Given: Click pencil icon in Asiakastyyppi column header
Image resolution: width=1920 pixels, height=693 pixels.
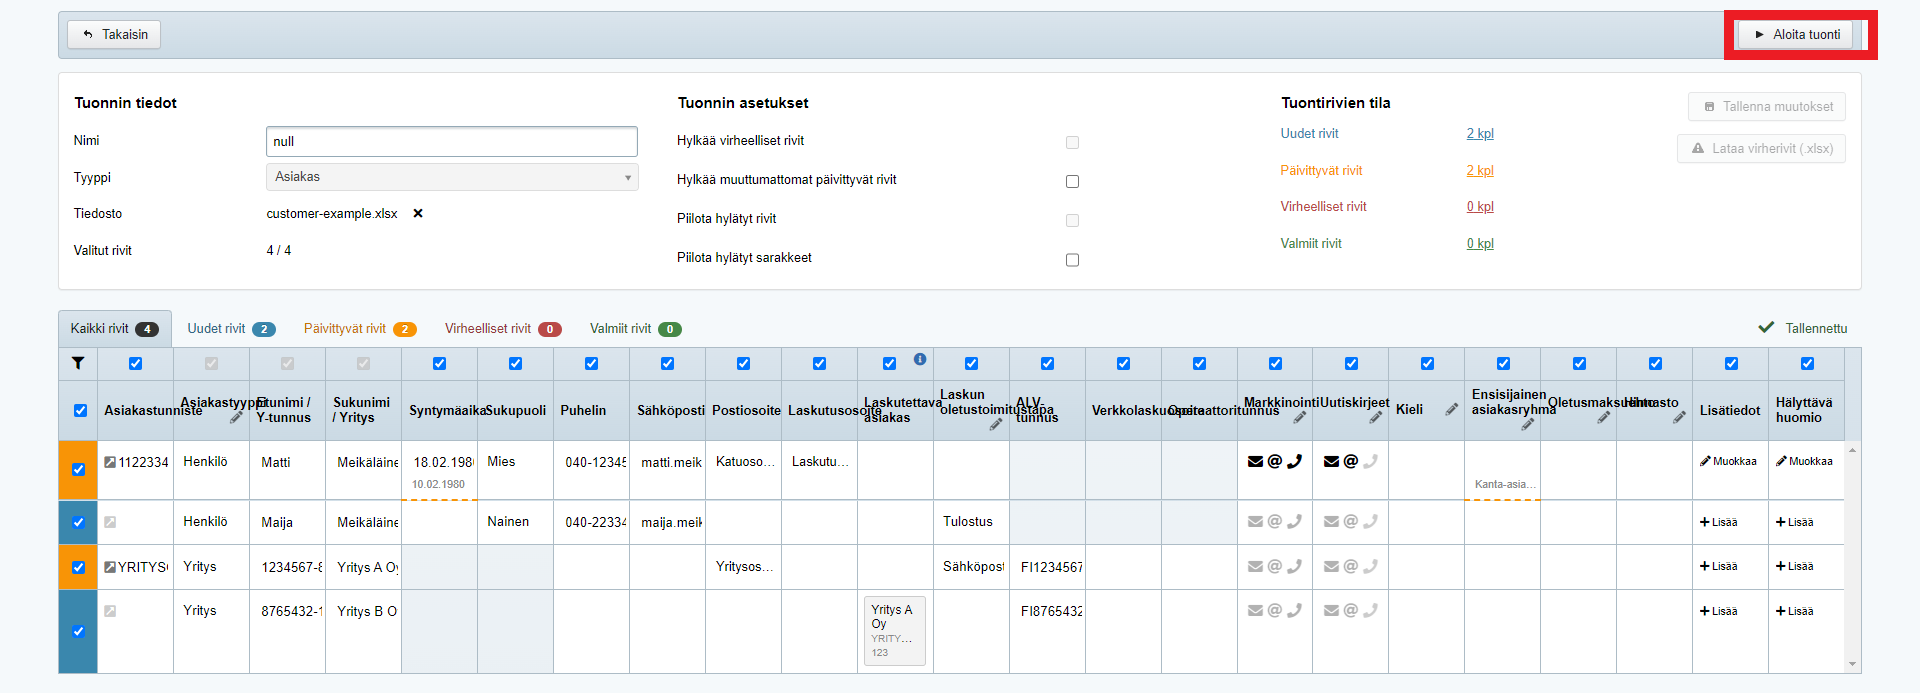Looking at the screenshot, I should click(236, 417).
